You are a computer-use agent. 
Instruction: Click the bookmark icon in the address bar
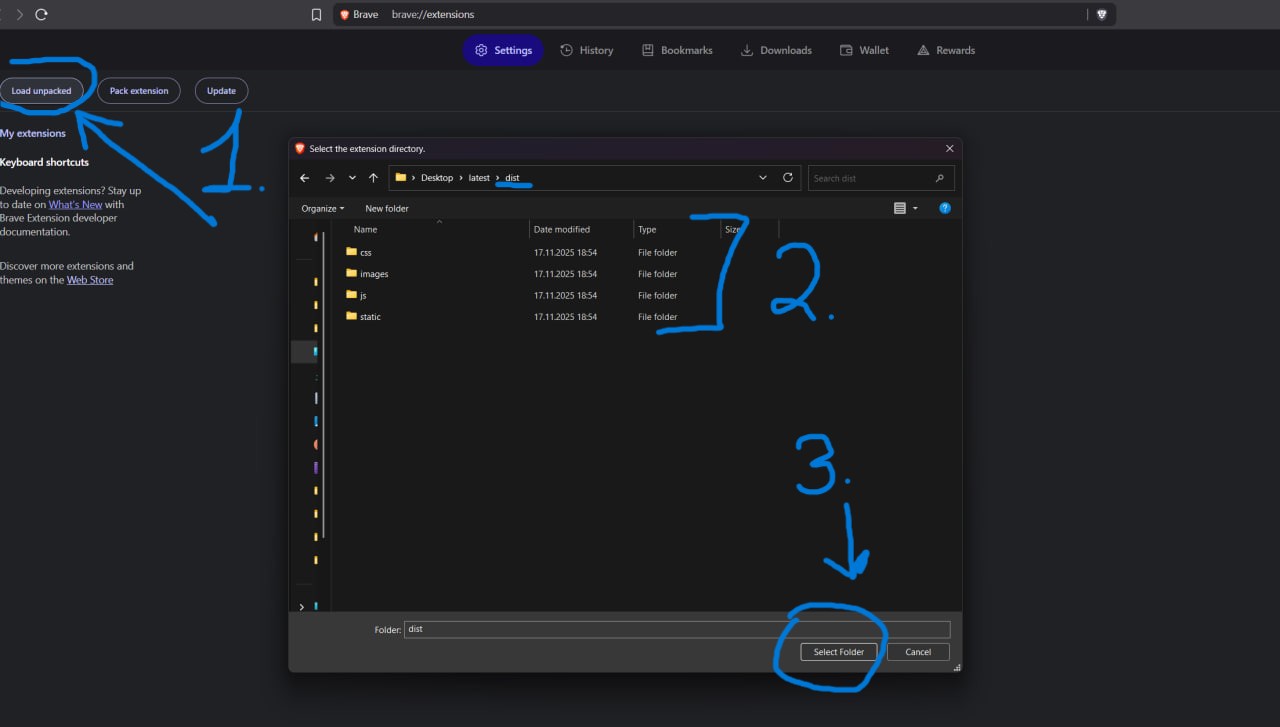coord(316,15)
